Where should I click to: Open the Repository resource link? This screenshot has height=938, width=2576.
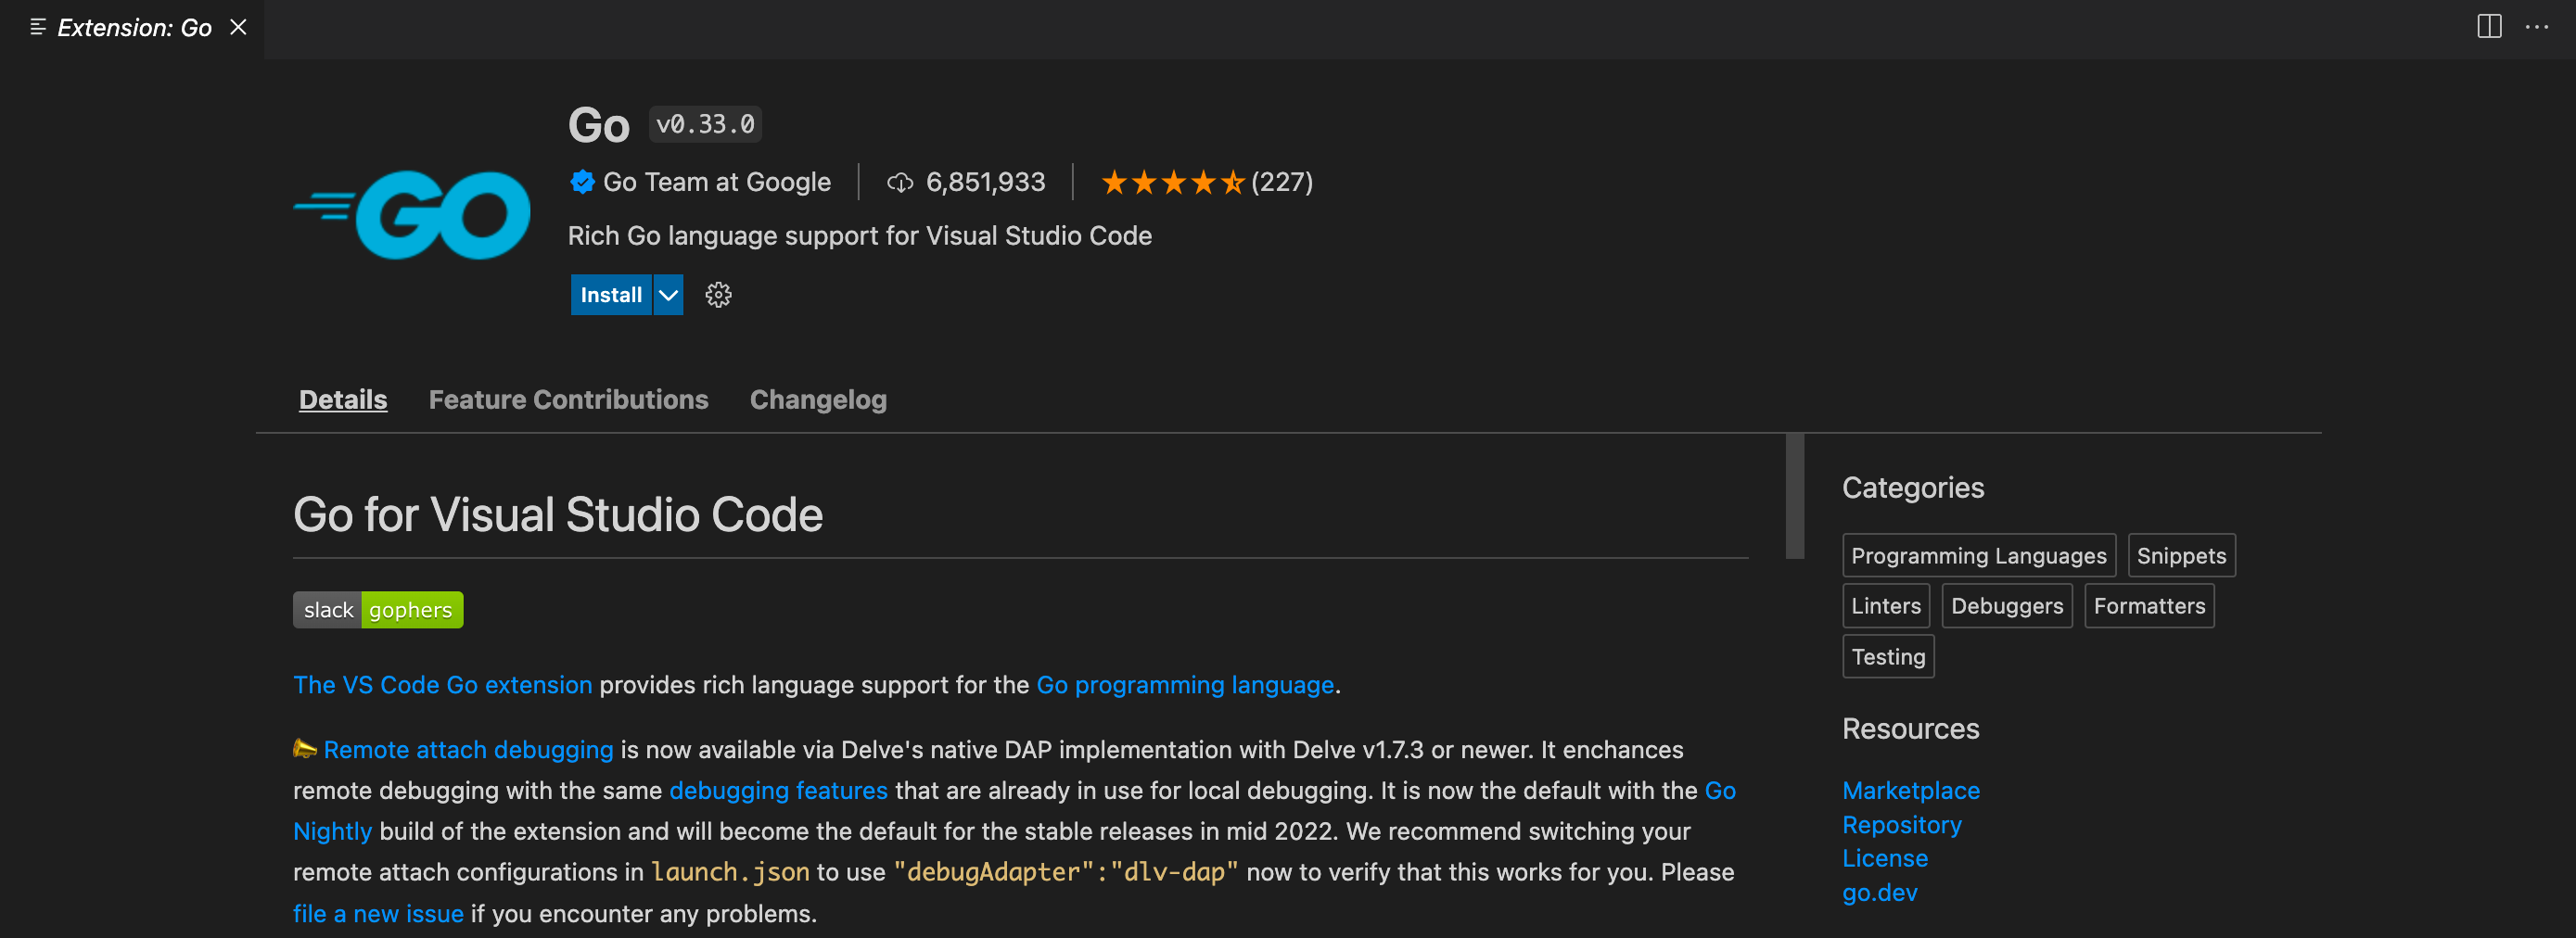1901,825
